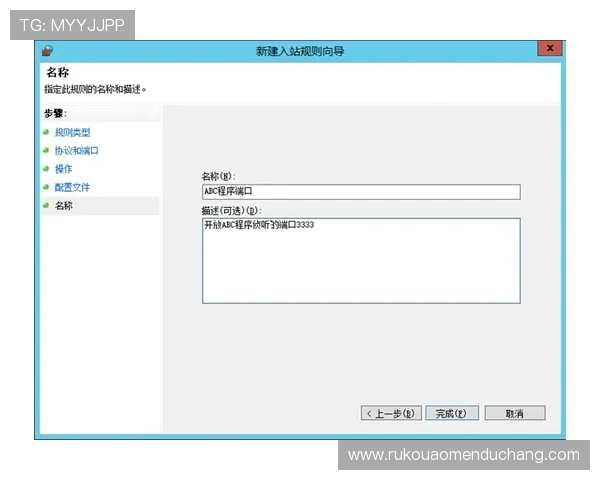This screenshot has height=480, width=600.
Task: Open the 协议和端口 step
Action: 77,151
